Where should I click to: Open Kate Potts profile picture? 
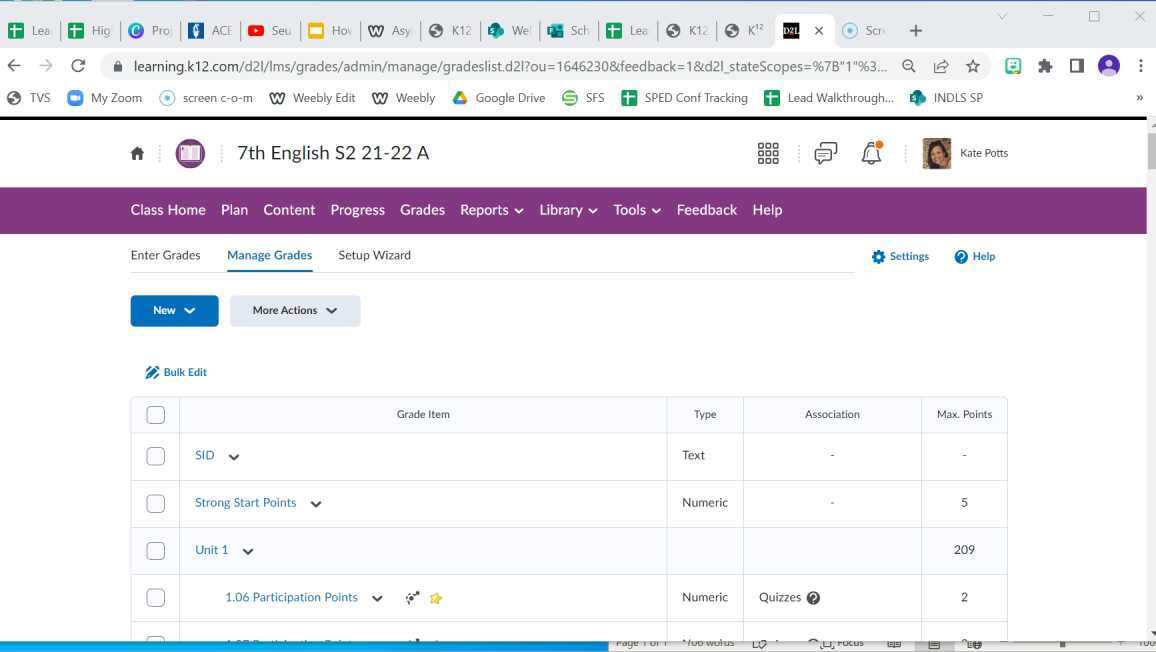[935, 153]
